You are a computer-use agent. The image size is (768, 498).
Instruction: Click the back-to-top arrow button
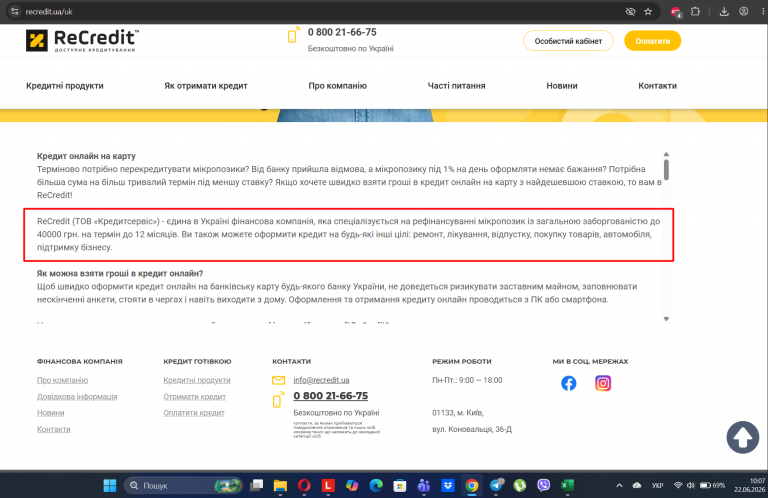point(743,437)
